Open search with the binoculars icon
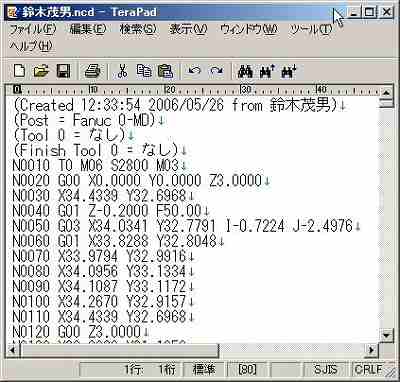This screenshot has height=382, width=400. [245, 71]
